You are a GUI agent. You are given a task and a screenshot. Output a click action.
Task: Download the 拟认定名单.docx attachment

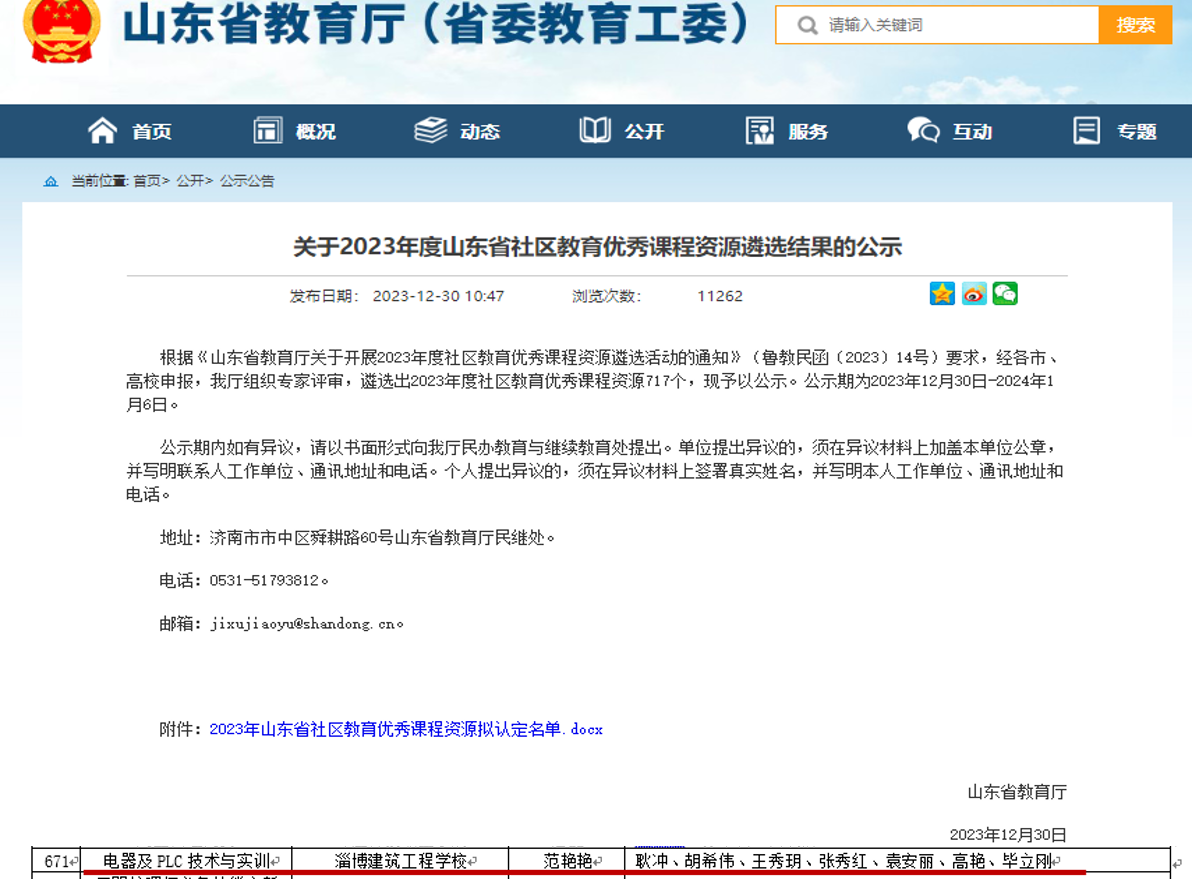pyautogui.click(x=406, y=729)
